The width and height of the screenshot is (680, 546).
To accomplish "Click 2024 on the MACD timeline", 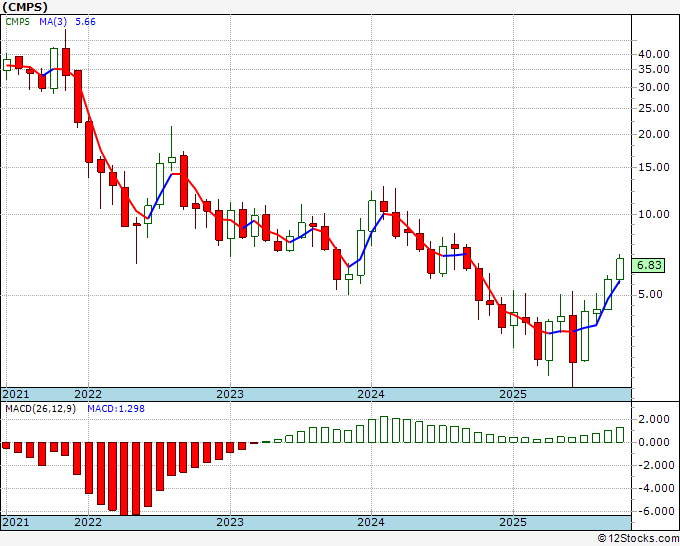I will point(371,522).
